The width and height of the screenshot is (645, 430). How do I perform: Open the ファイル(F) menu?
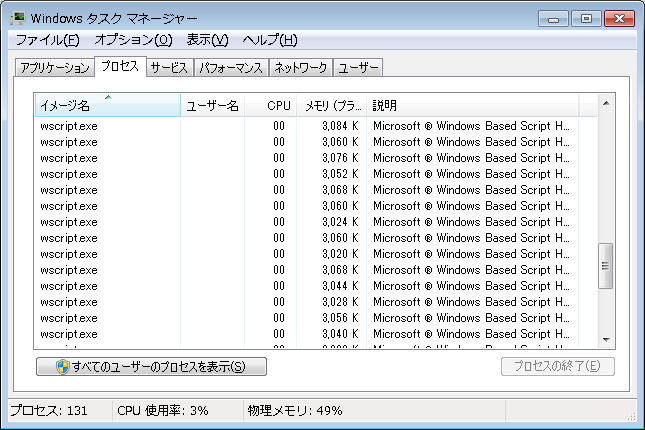48,40
